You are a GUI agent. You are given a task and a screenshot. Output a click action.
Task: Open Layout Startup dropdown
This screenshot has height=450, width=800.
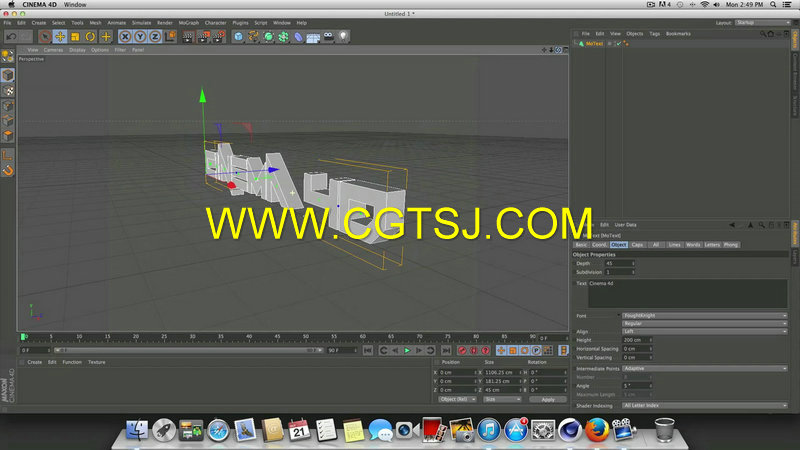pos(763,23)
